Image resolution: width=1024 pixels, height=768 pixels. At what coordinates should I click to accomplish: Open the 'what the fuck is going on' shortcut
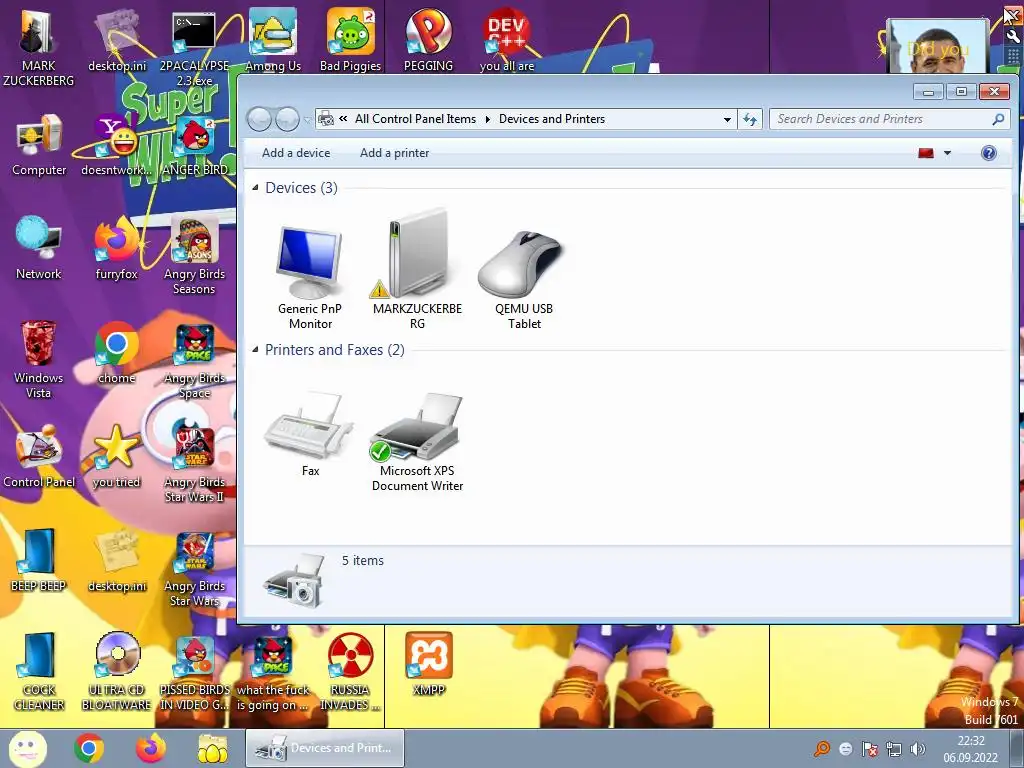coord(273,671)
